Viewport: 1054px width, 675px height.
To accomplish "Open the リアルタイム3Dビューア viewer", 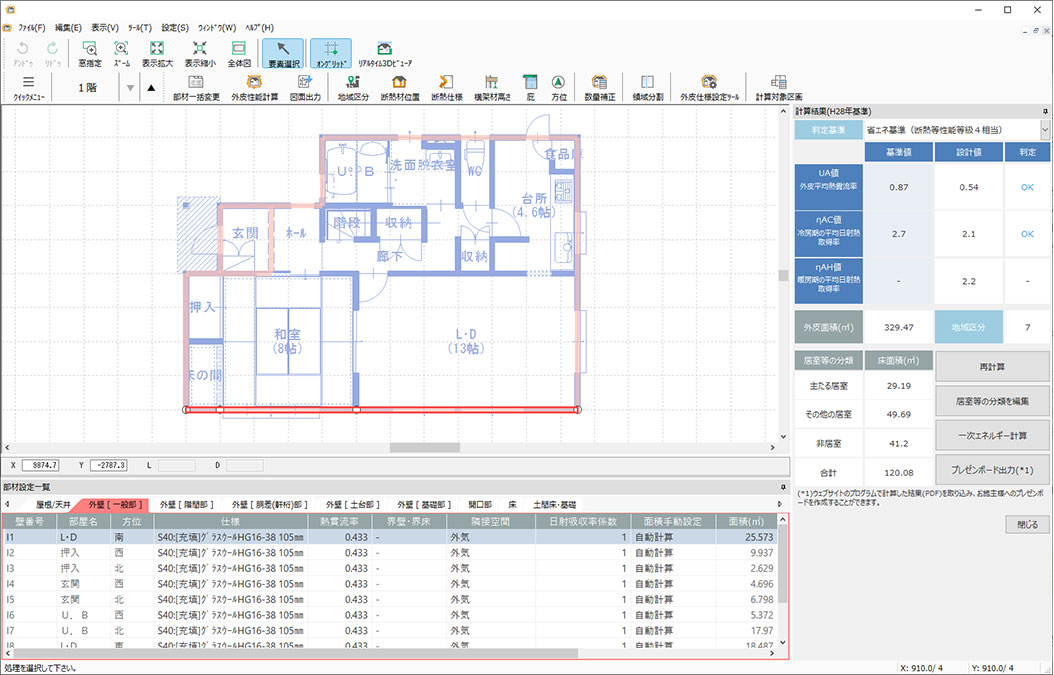I will (x=385, y=53).
